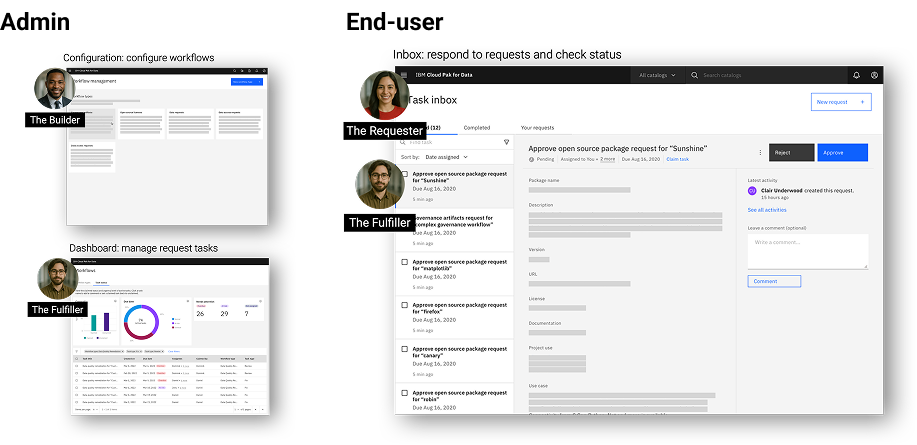This screenshot has width=917, height=445.
Task: Open the "firefox" package request row
Action: click(454, 318)
